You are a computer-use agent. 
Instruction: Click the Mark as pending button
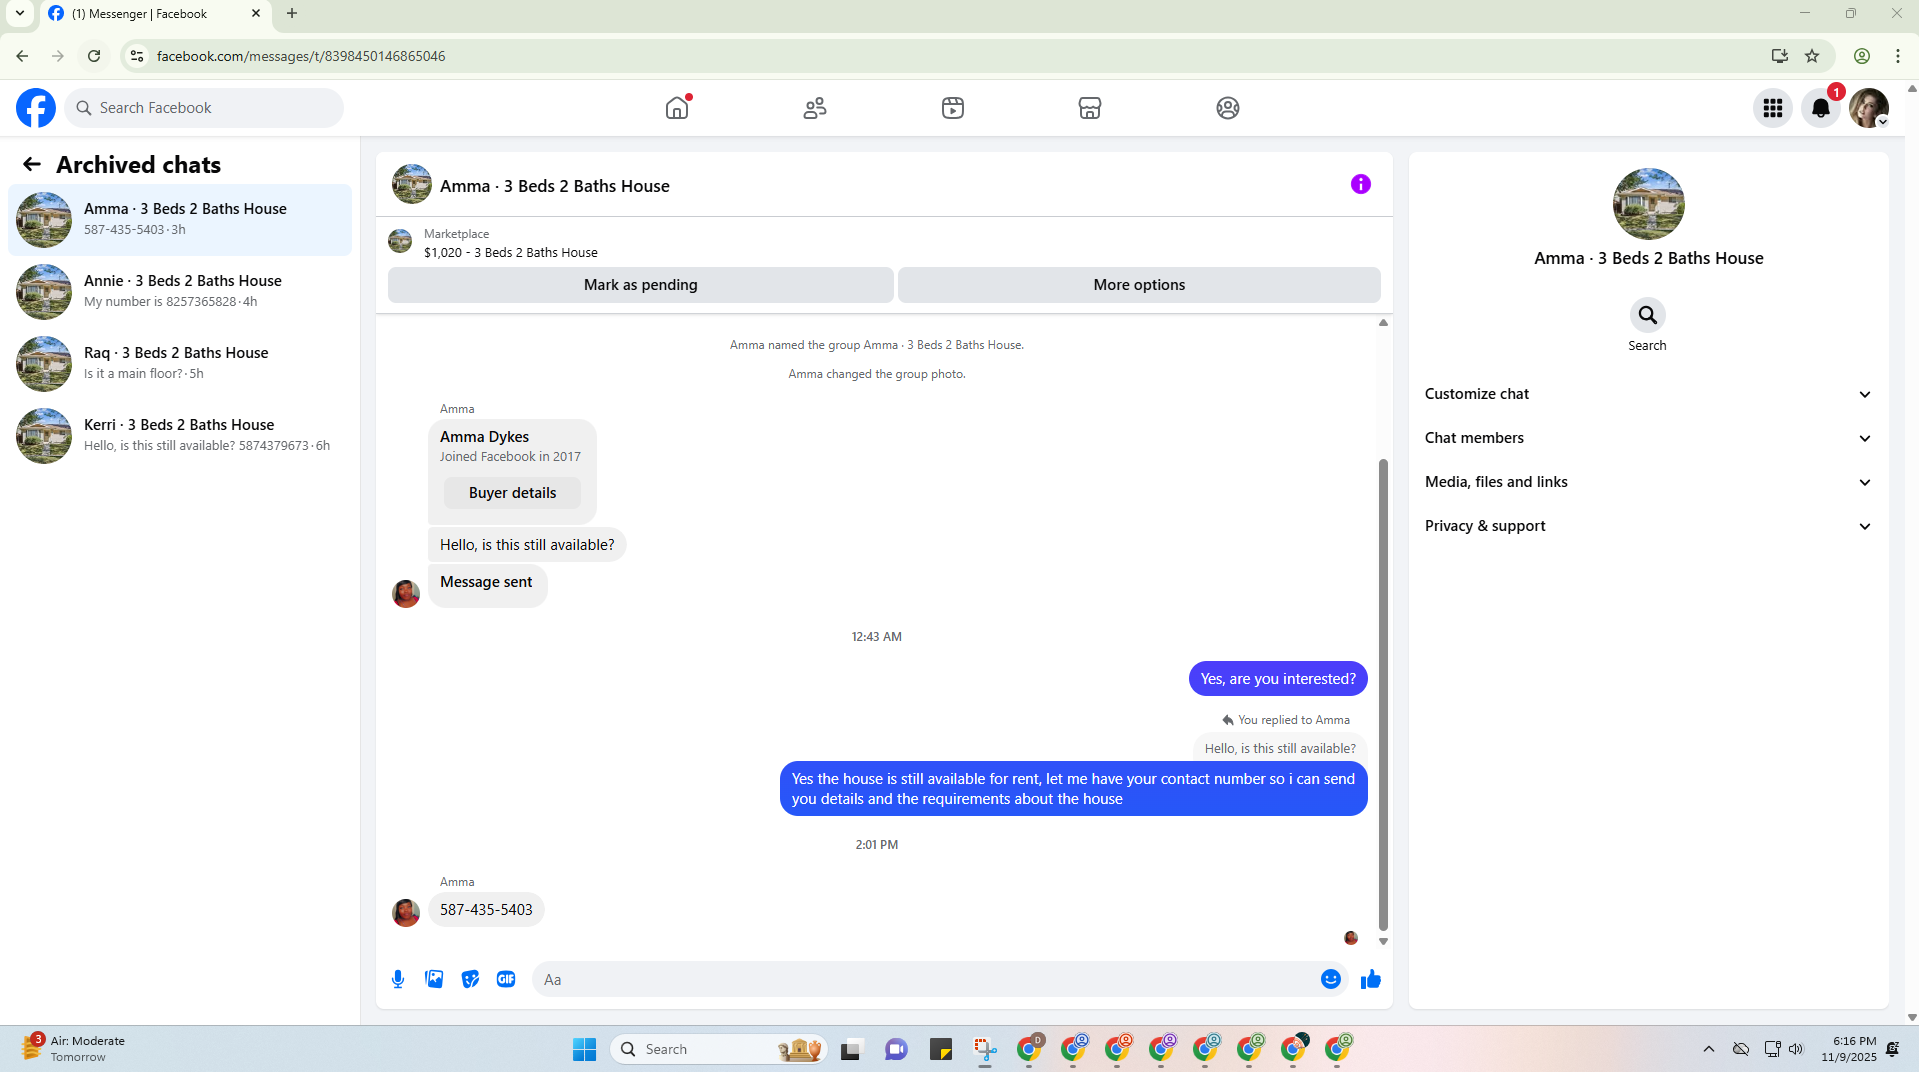[640, 285]
